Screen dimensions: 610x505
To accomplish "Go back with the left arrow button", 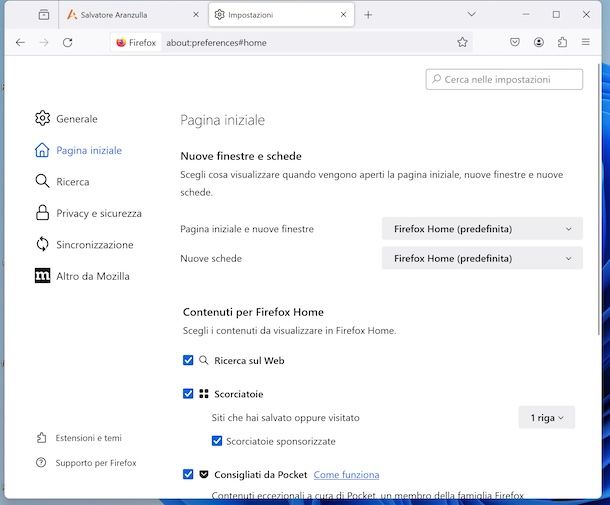I will tap(20, 42).
